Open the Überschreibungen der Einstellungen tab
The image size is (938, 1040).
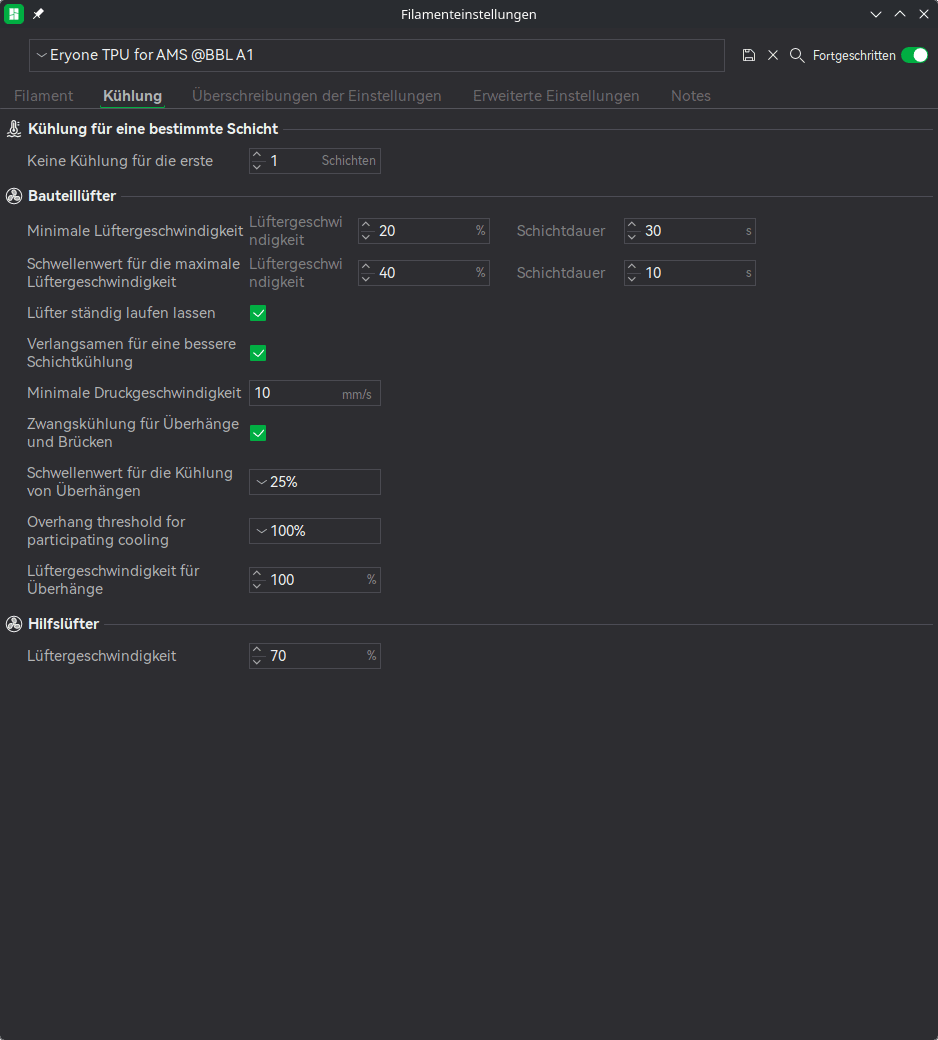click(316, 96)
